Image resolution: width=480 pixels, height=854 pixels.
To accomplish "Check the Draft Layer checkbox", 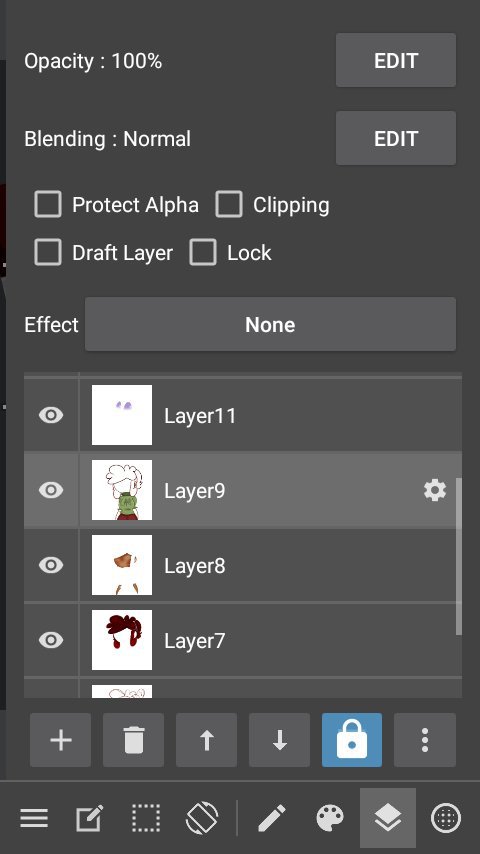I will 48,253.
